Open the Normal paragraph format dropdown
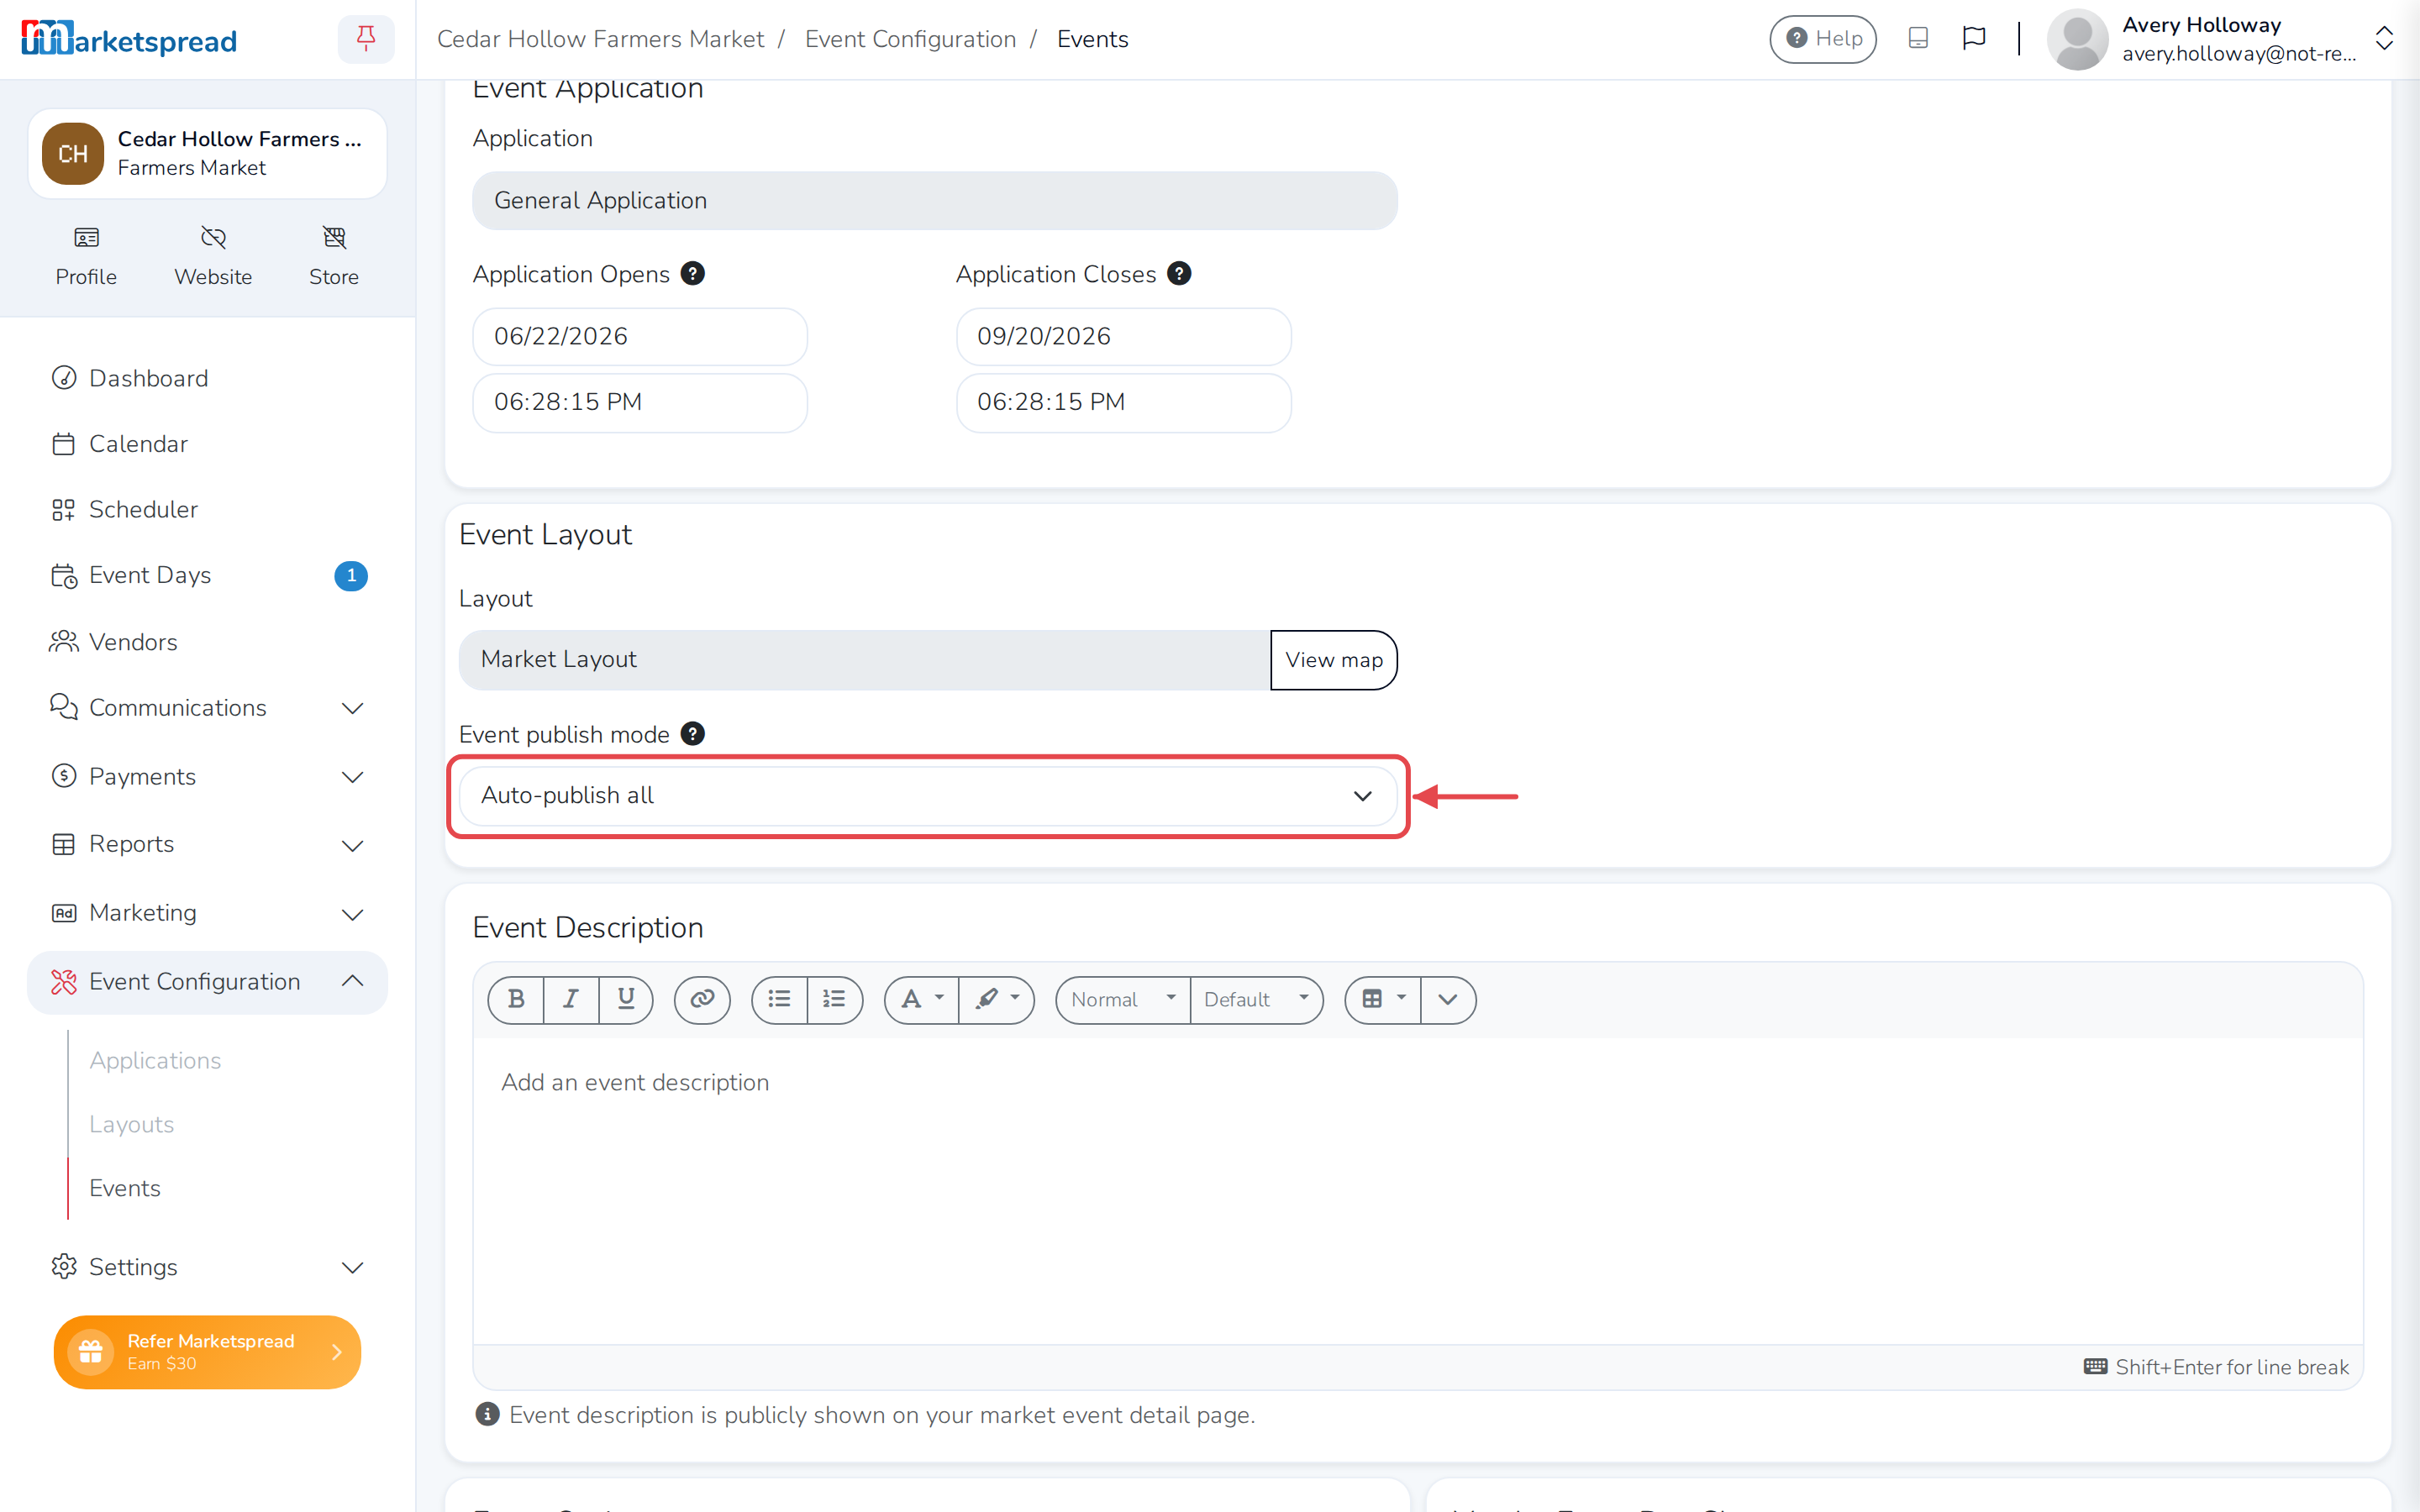The width and height of the screenshot is (2420, 1512). tap(1123, 999)
